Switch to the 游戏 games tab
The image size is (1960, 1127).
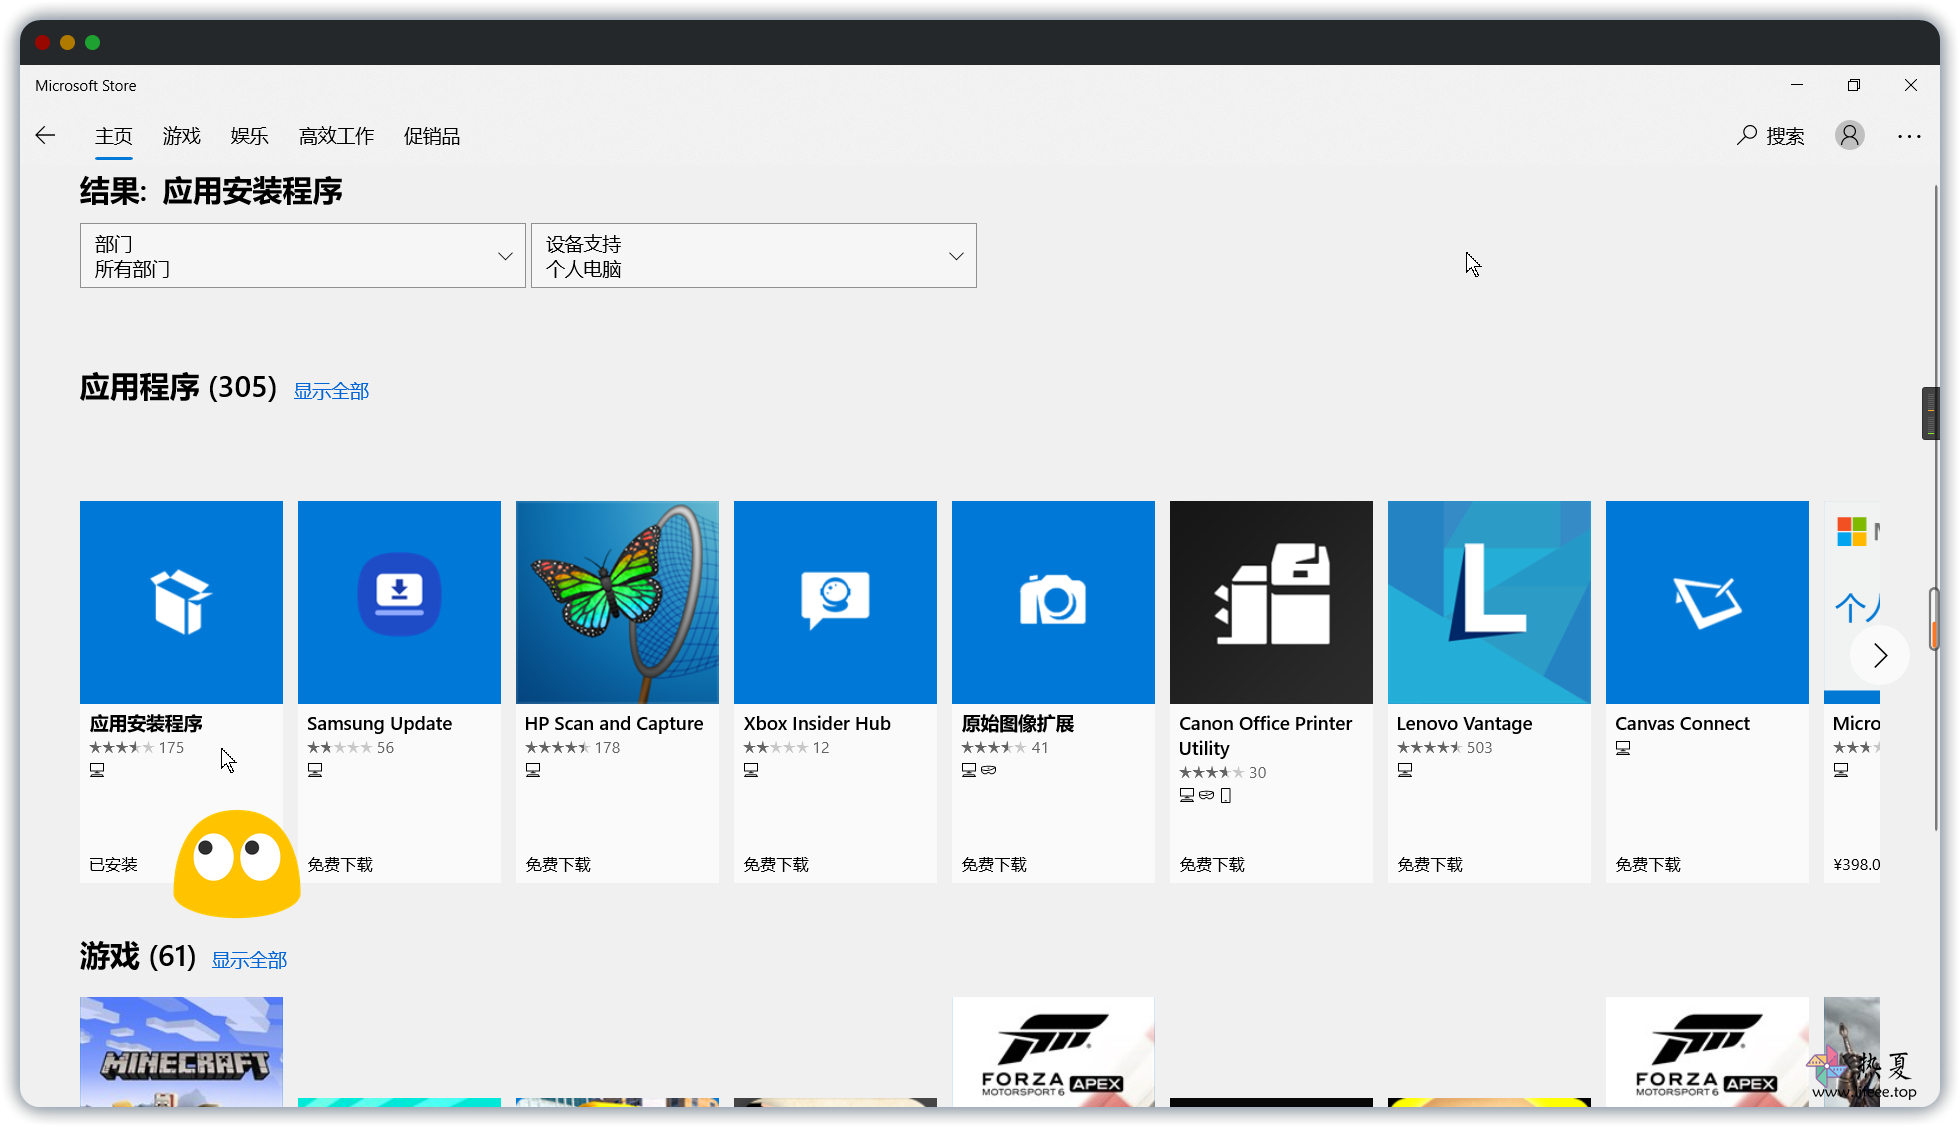tap(182, 136)
